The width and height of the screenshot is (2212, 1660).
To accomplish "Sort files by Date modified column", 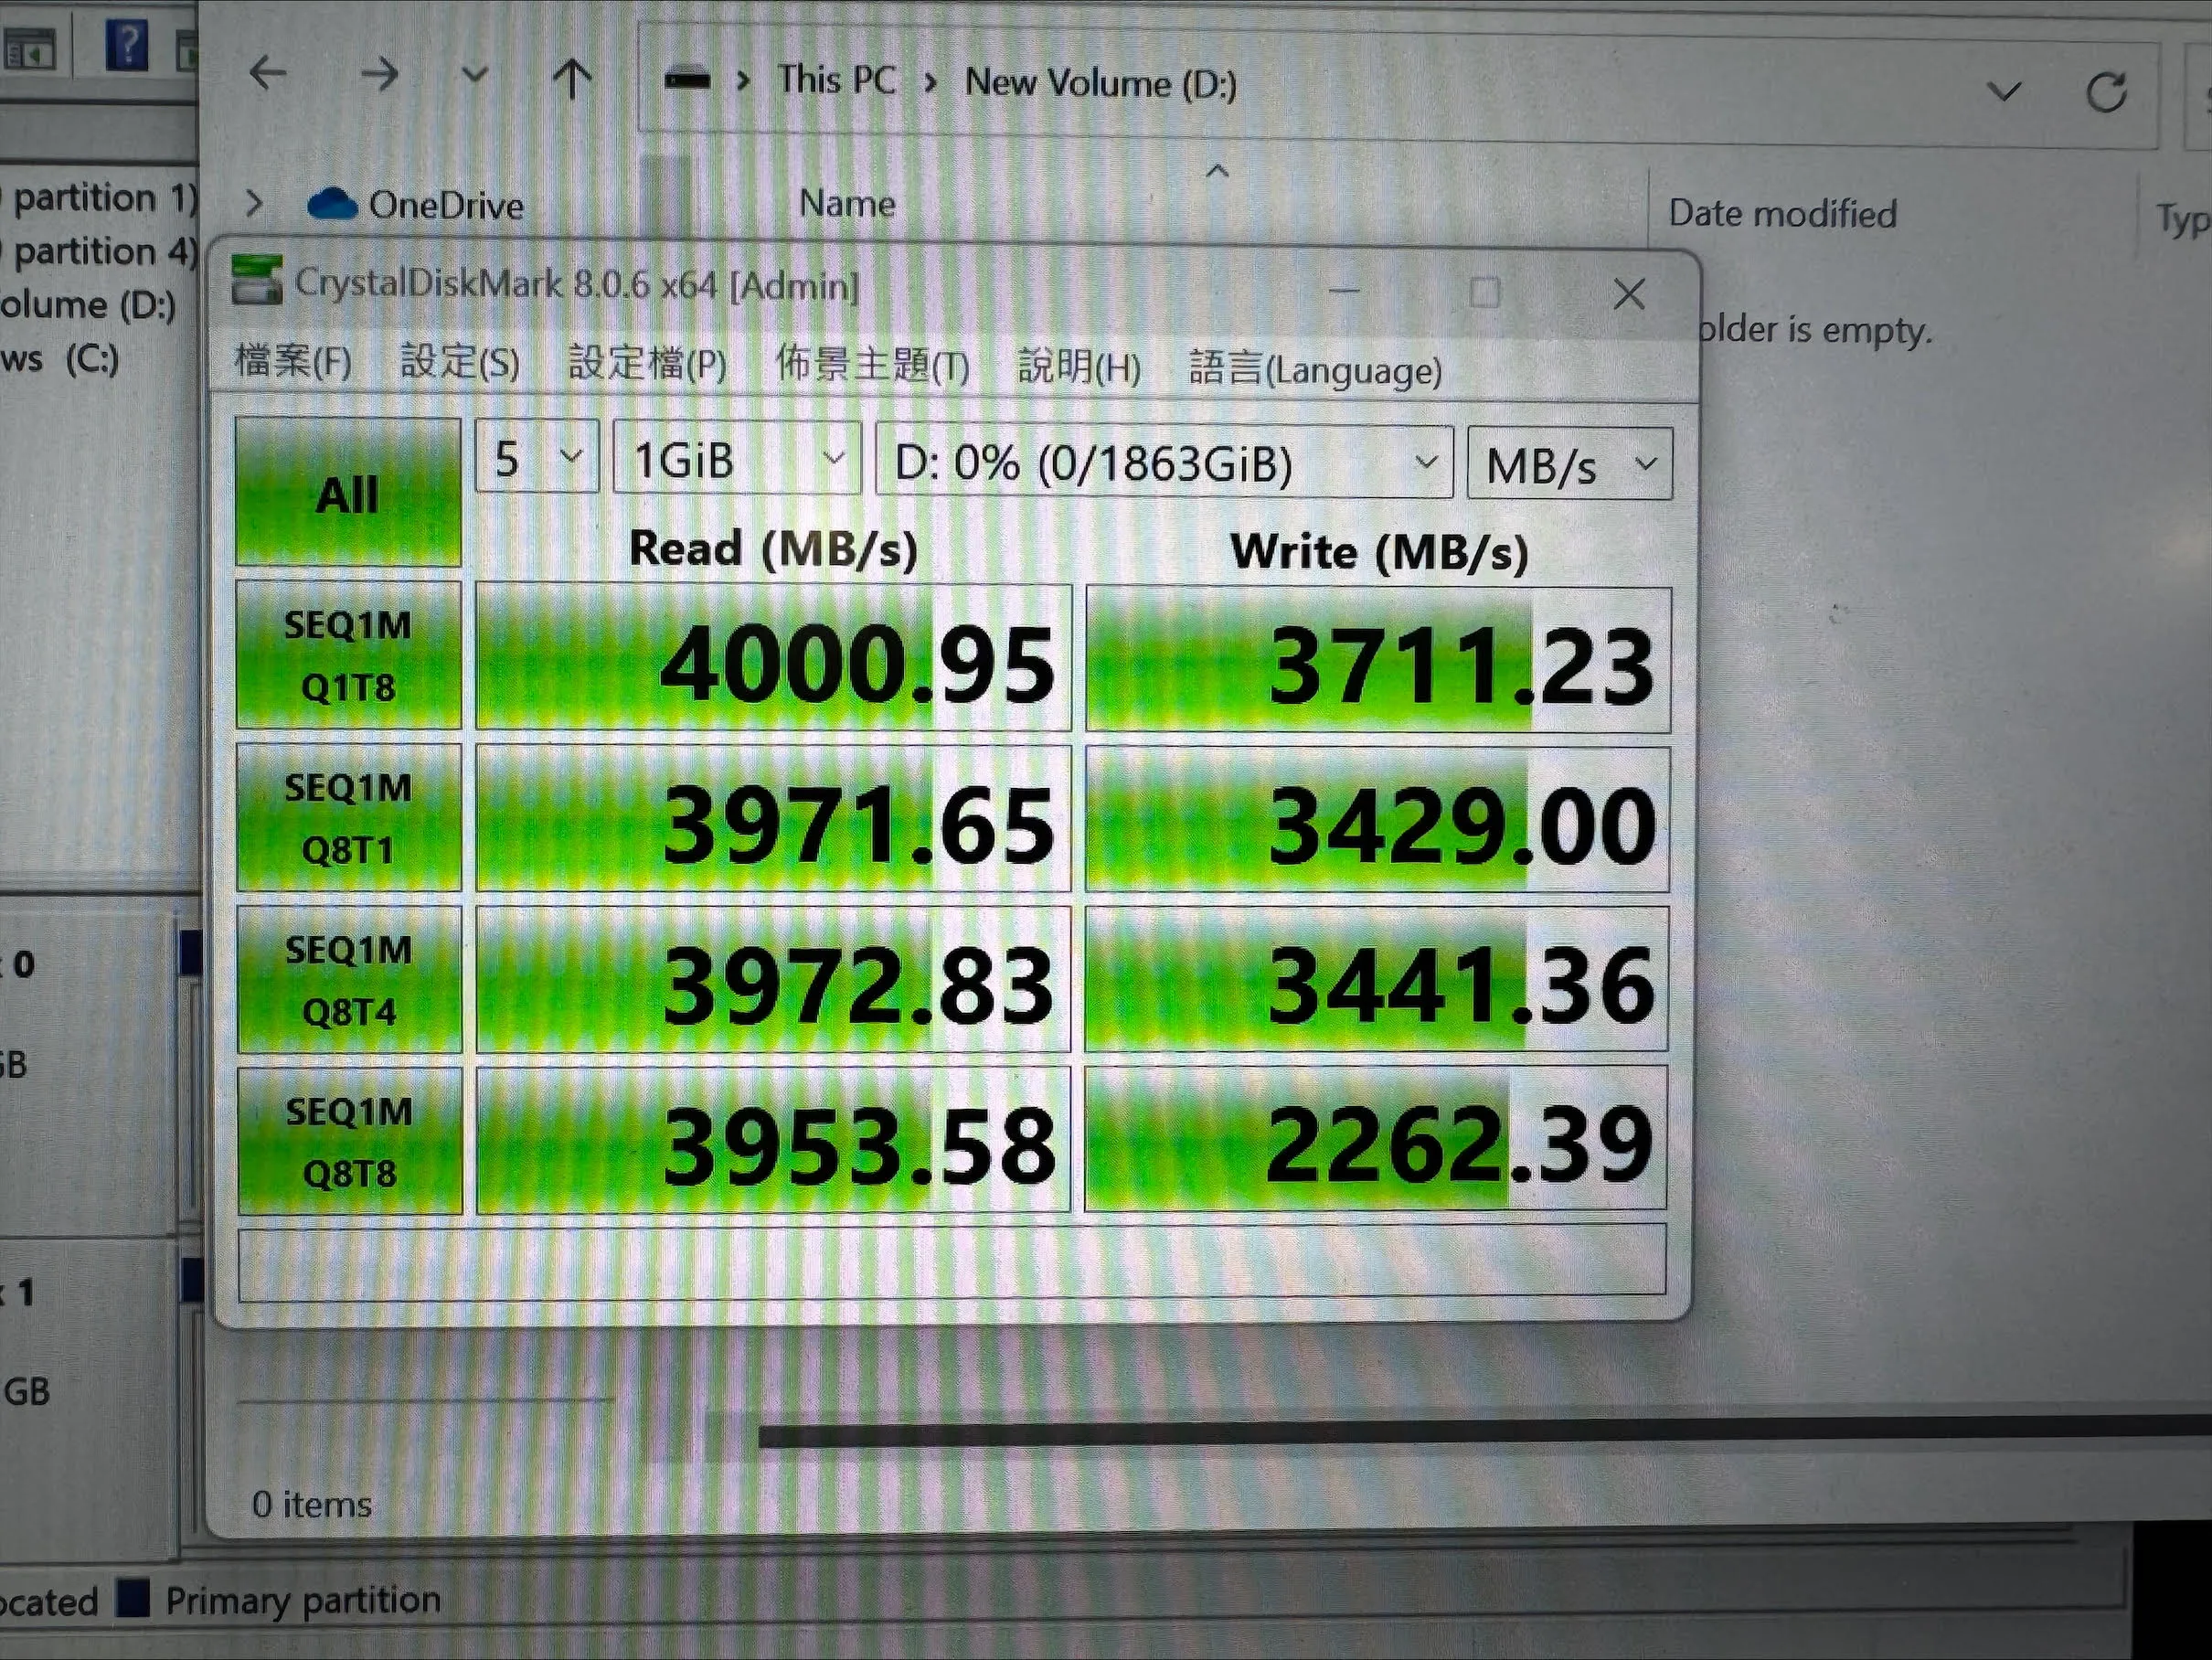I will coord(1782,213).
